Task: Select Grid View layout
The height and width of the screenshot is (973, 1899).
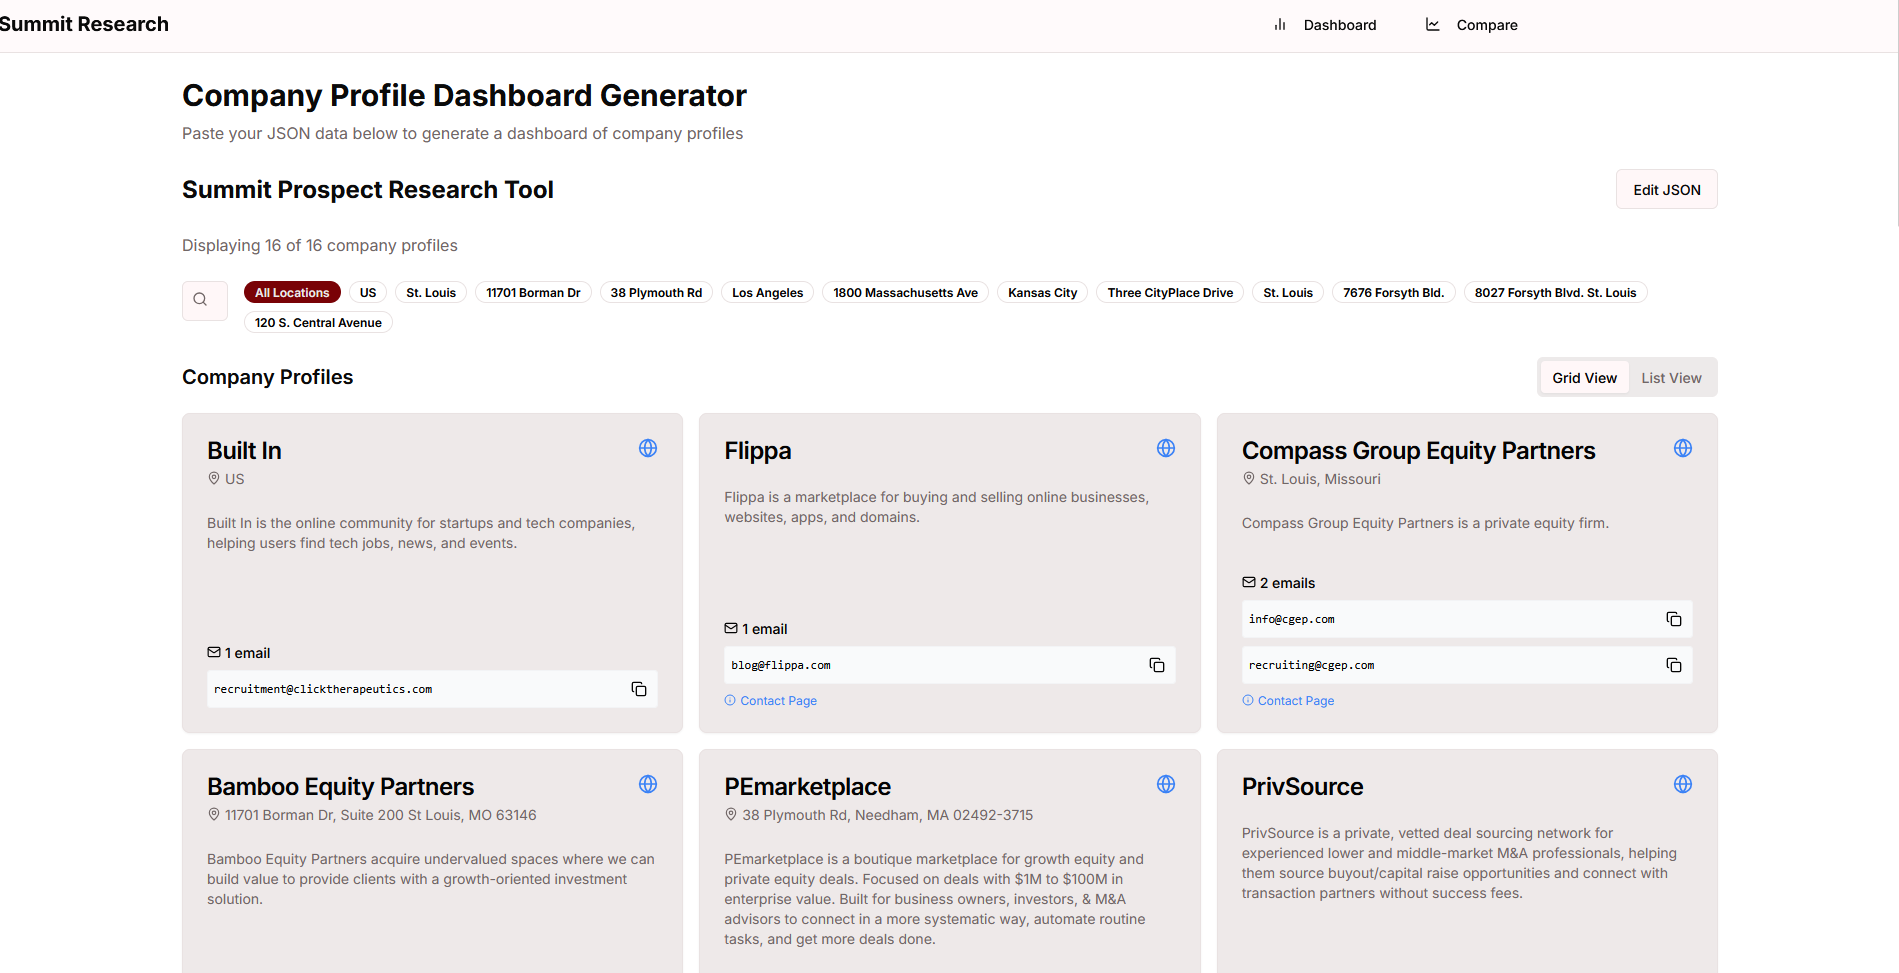Action: [x=1584, y=378]
